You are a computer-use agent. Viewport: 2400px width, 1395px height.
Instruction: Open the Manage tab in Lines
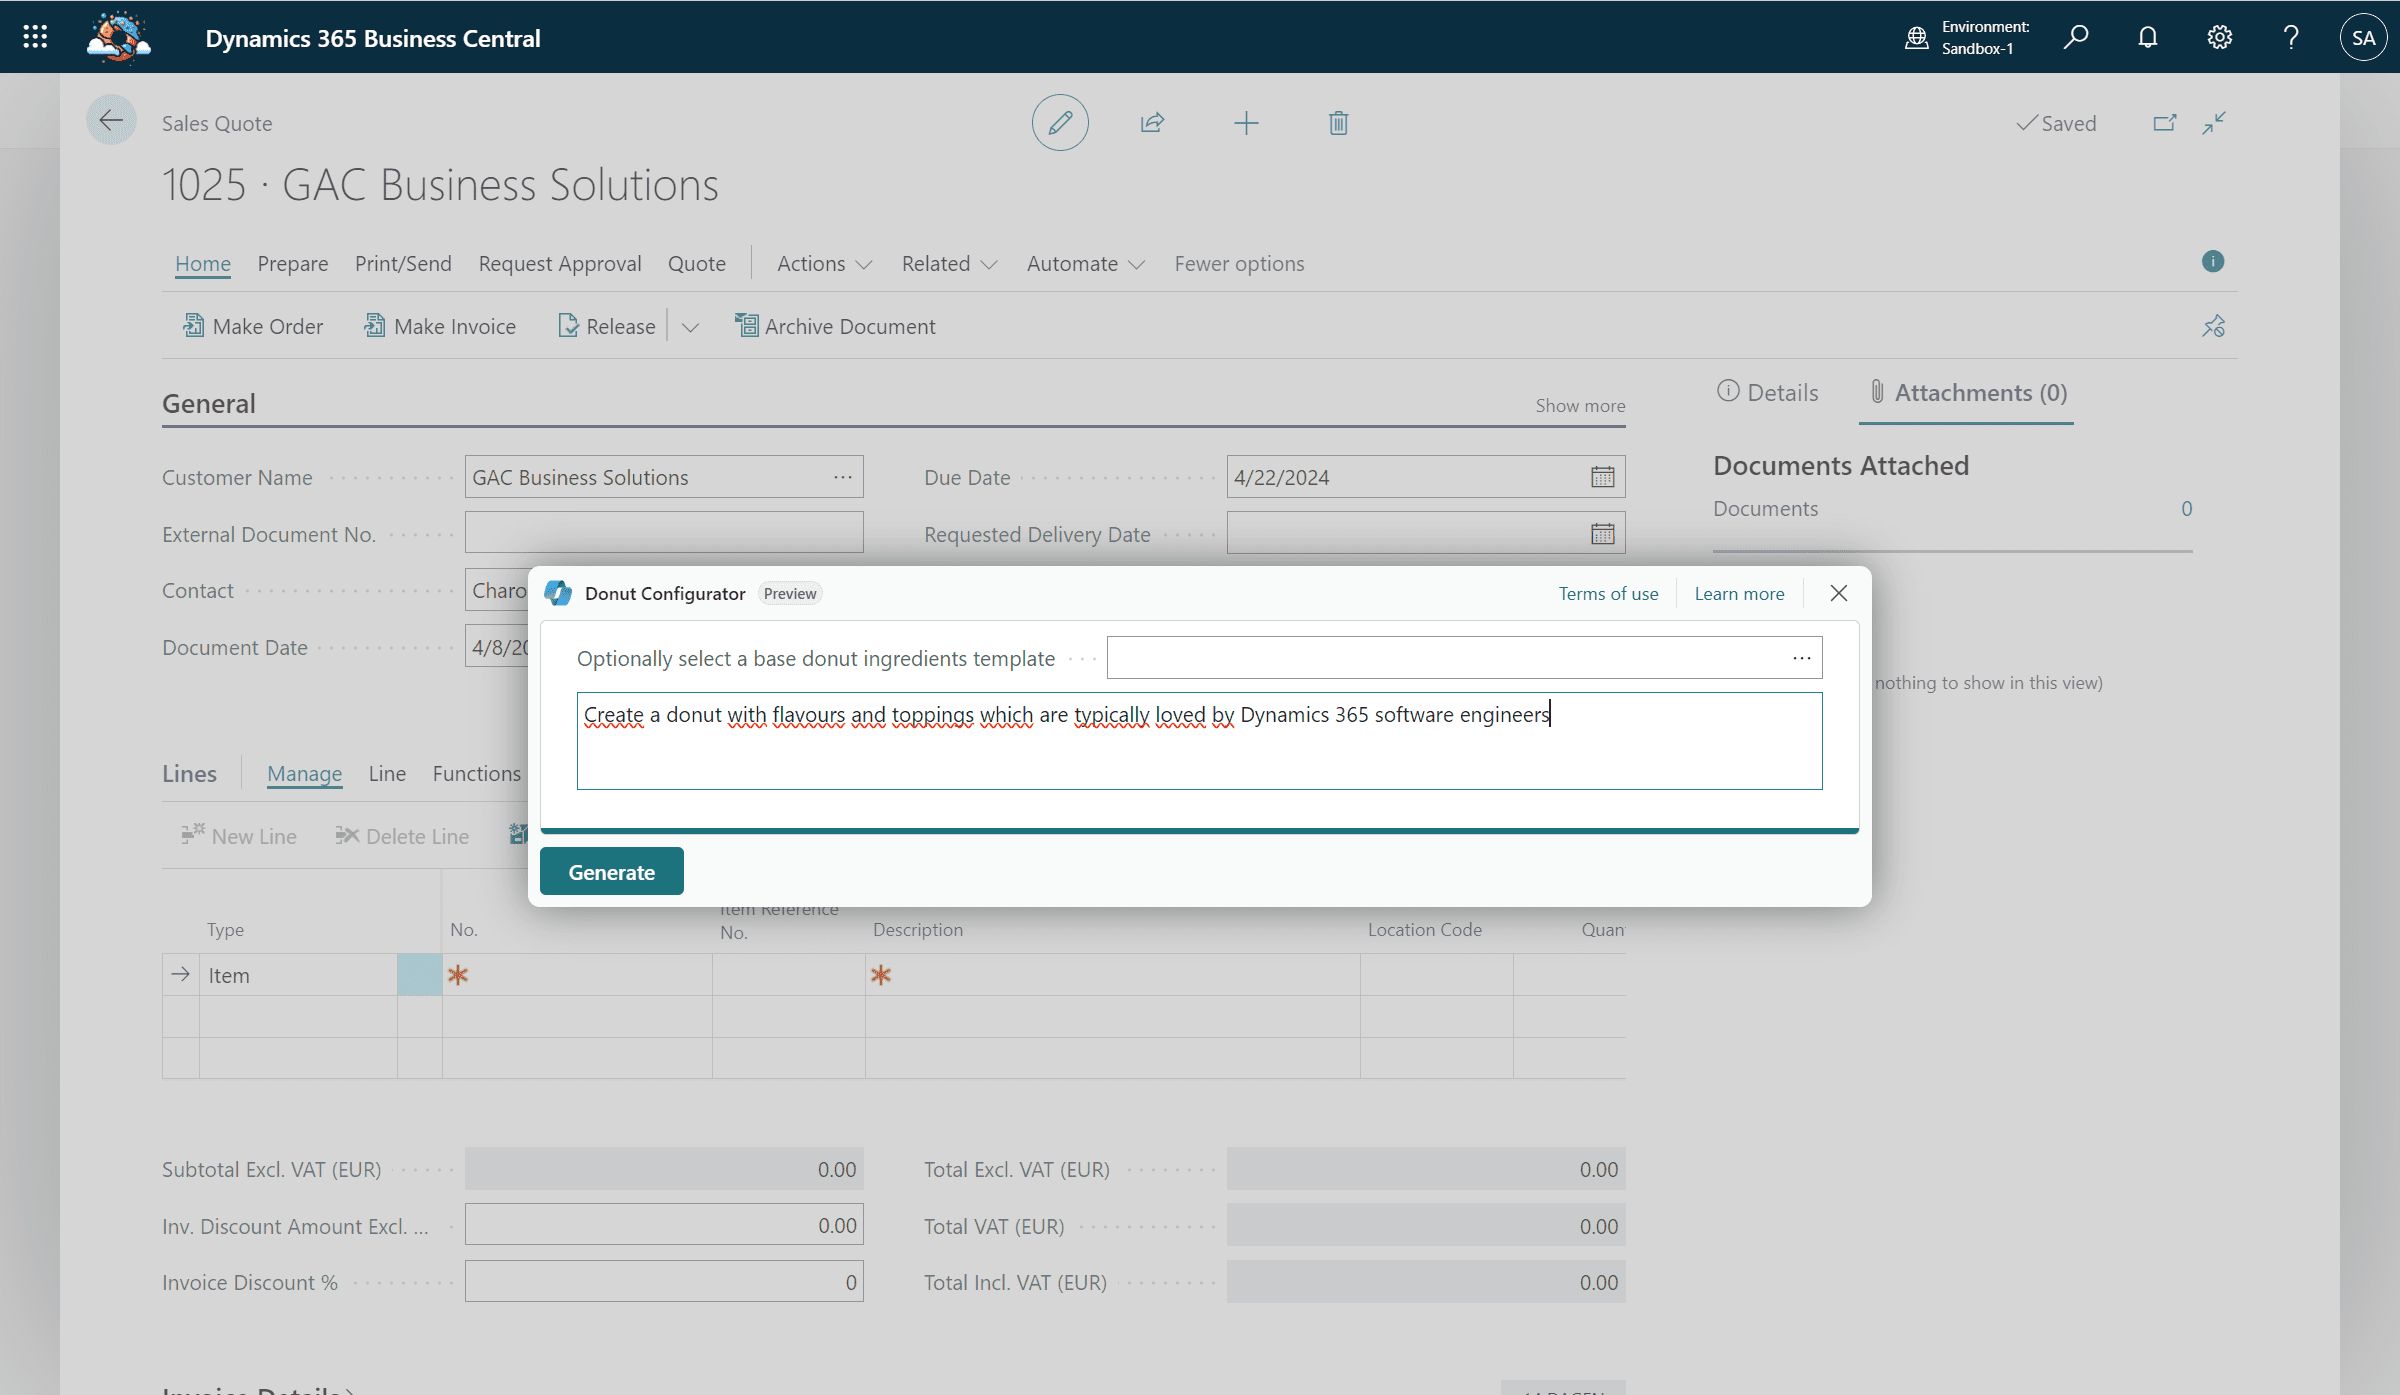[304, 774]
